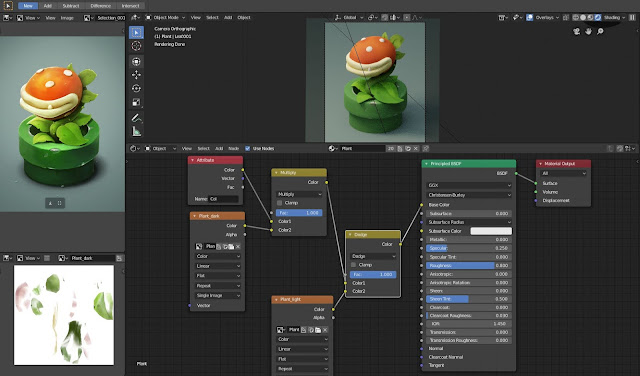Screen dimensions: 640x376
Task: Toggle X-ray display icon
Action: click(x=566, y=18)
